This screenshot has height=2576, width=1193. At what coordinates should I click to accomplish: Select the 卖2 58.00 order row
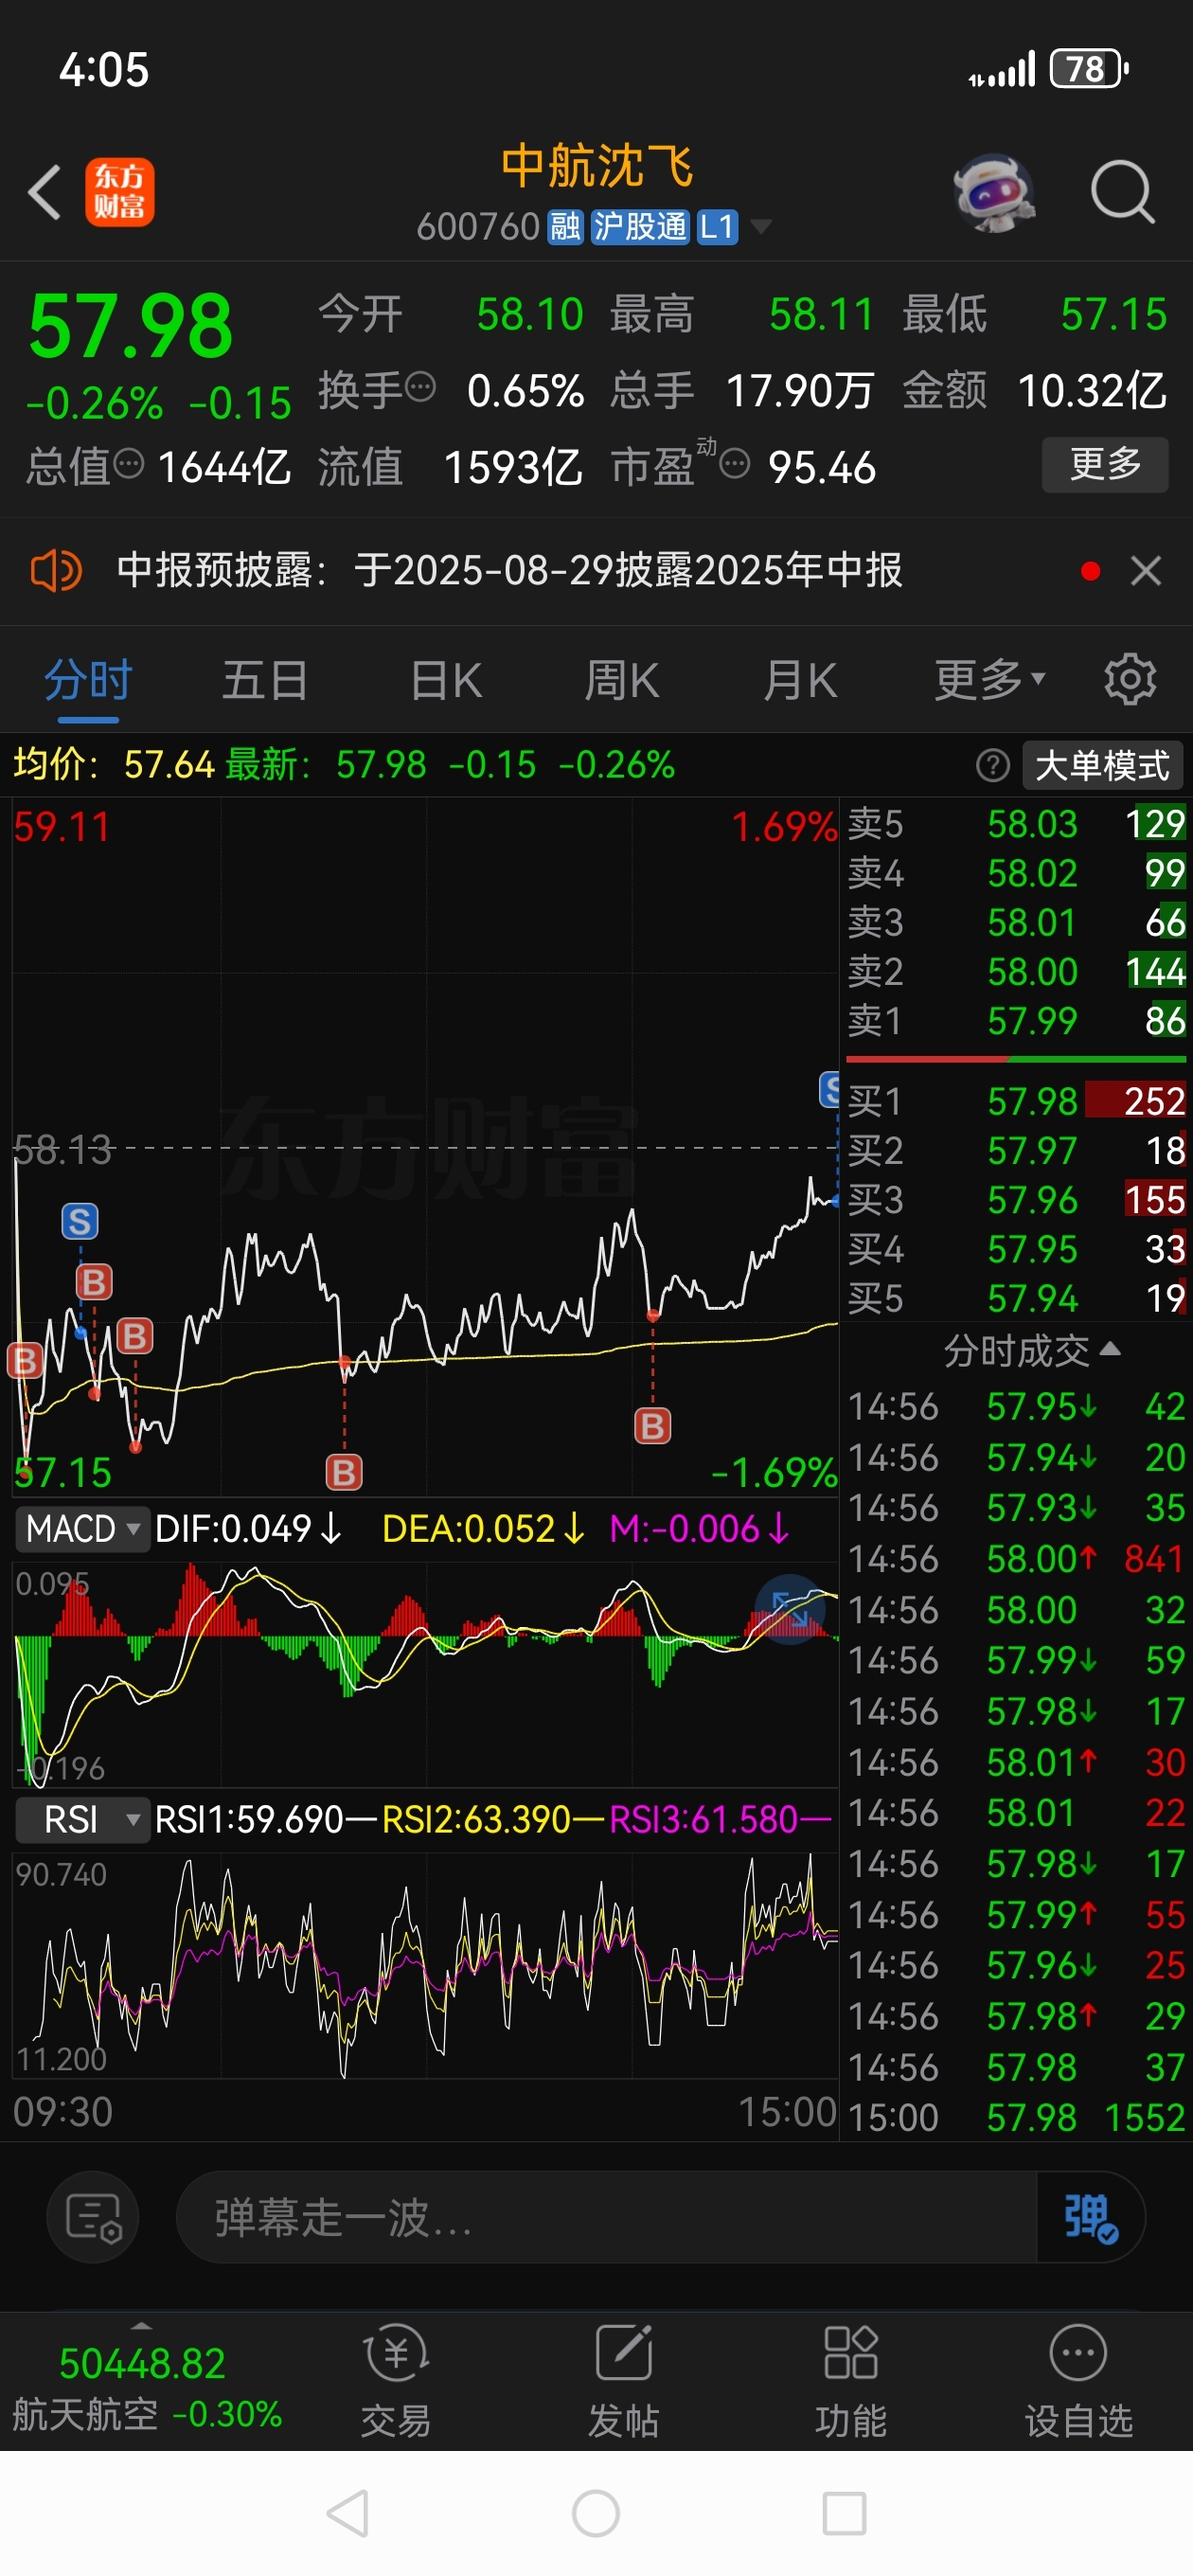1016,971
